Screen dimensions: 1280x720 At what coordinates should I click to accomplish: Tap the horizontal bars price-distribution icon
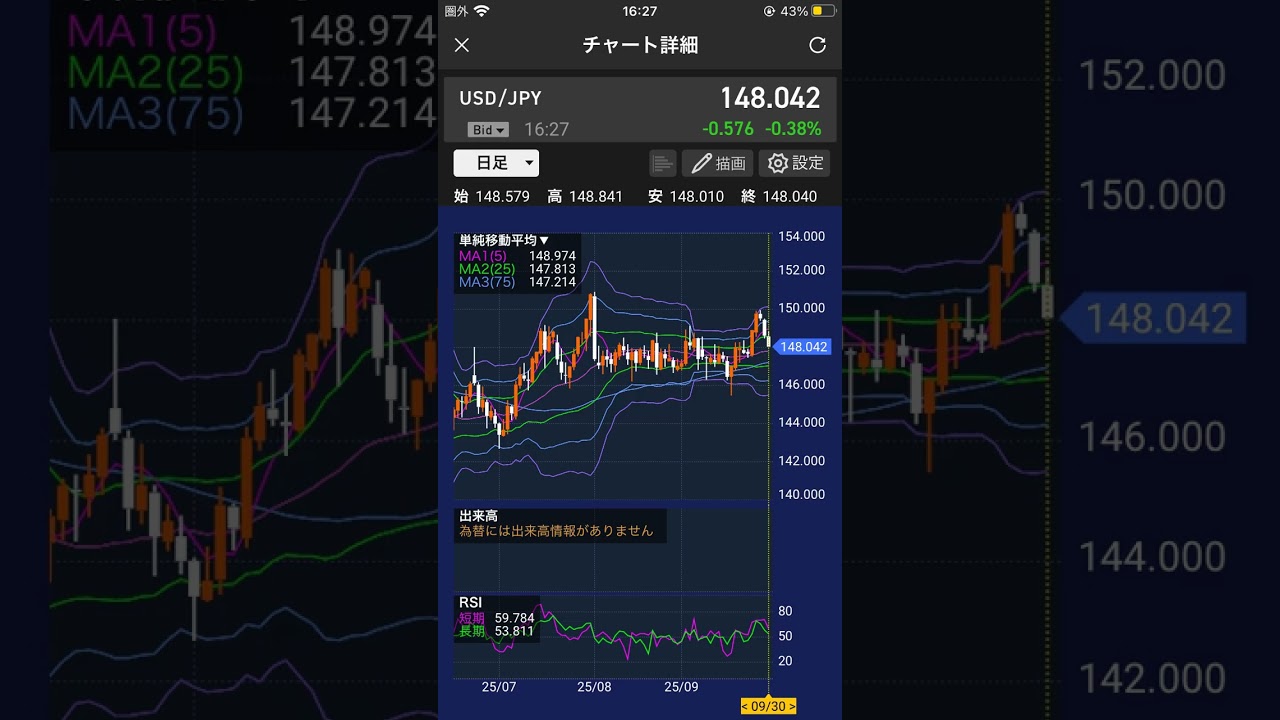coord(662,163)
